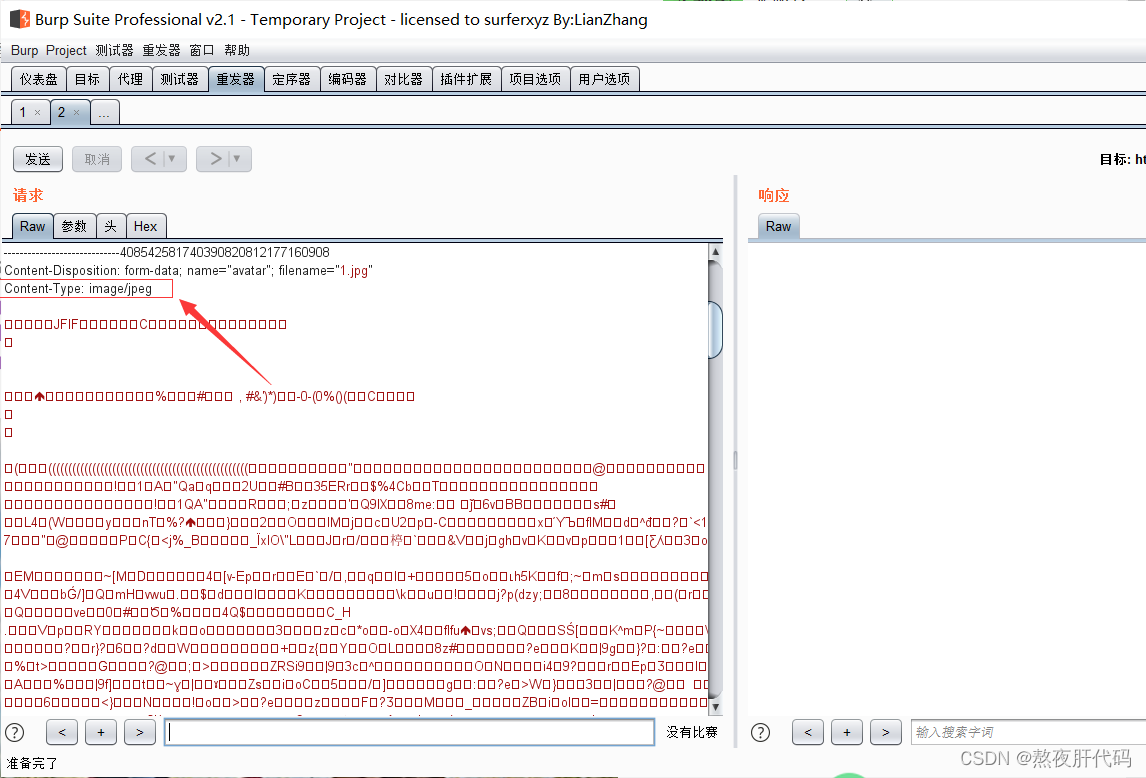Switch to the 代理 tab
The width and height of the screenshot is (1146, 778).
tap(130, 79)
